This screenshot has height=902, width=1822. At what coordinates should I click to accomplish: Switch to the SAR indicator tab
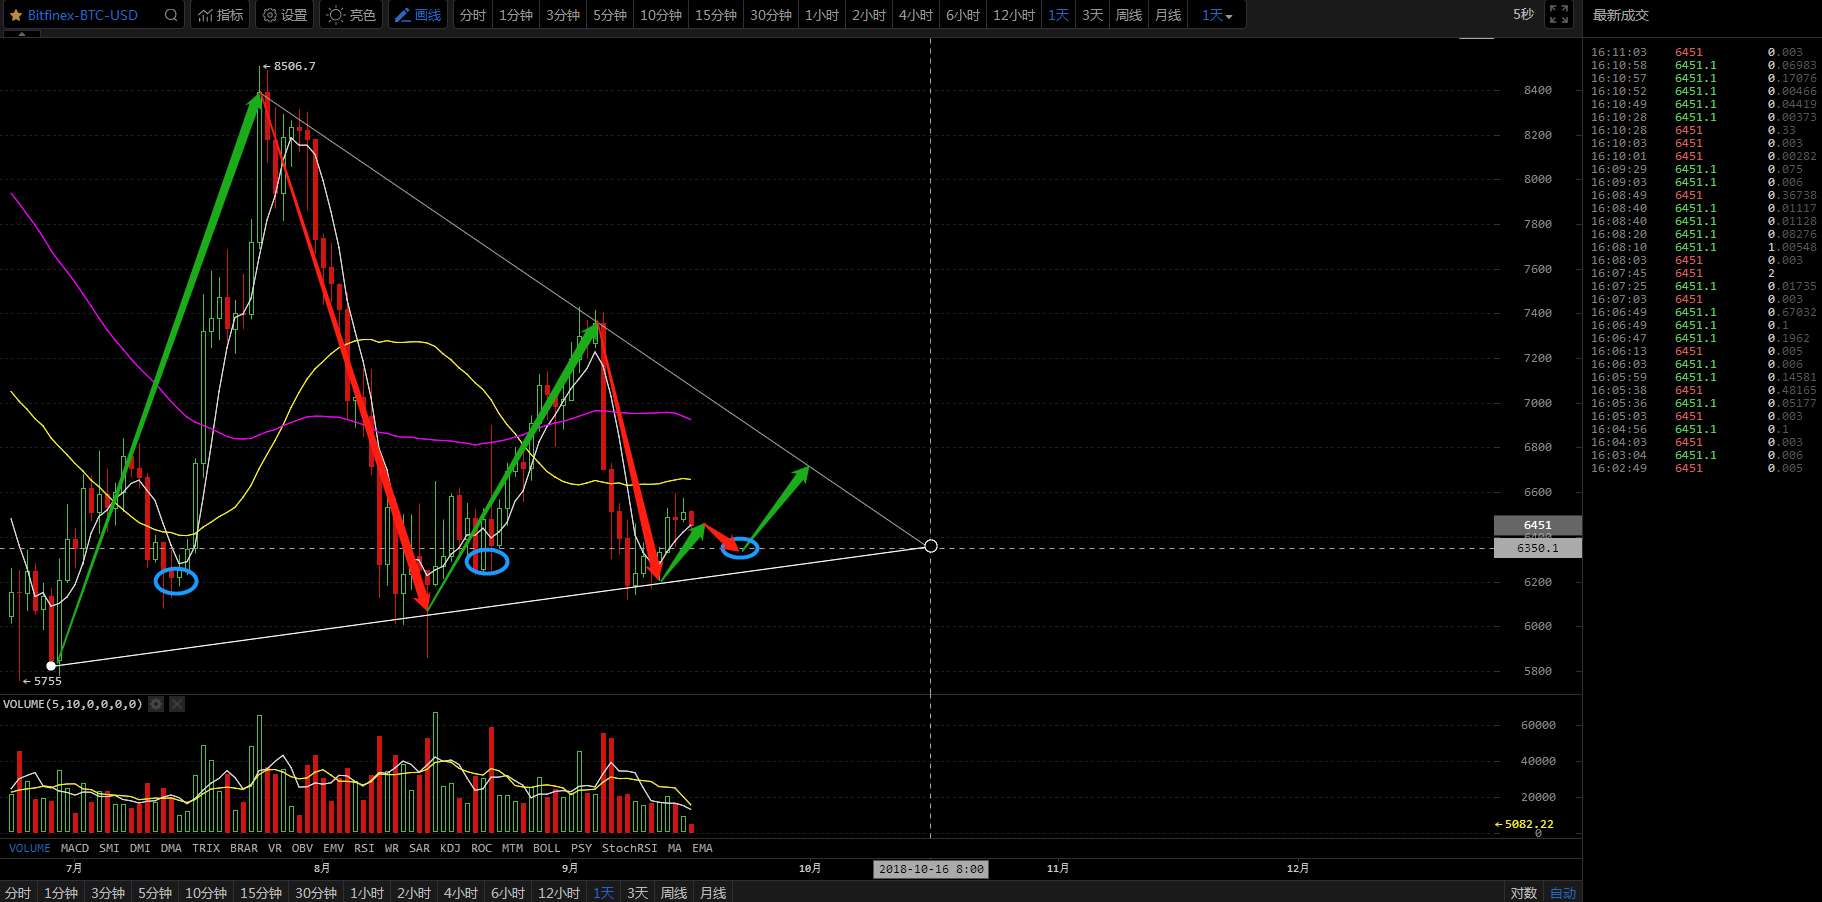[420, 848]
